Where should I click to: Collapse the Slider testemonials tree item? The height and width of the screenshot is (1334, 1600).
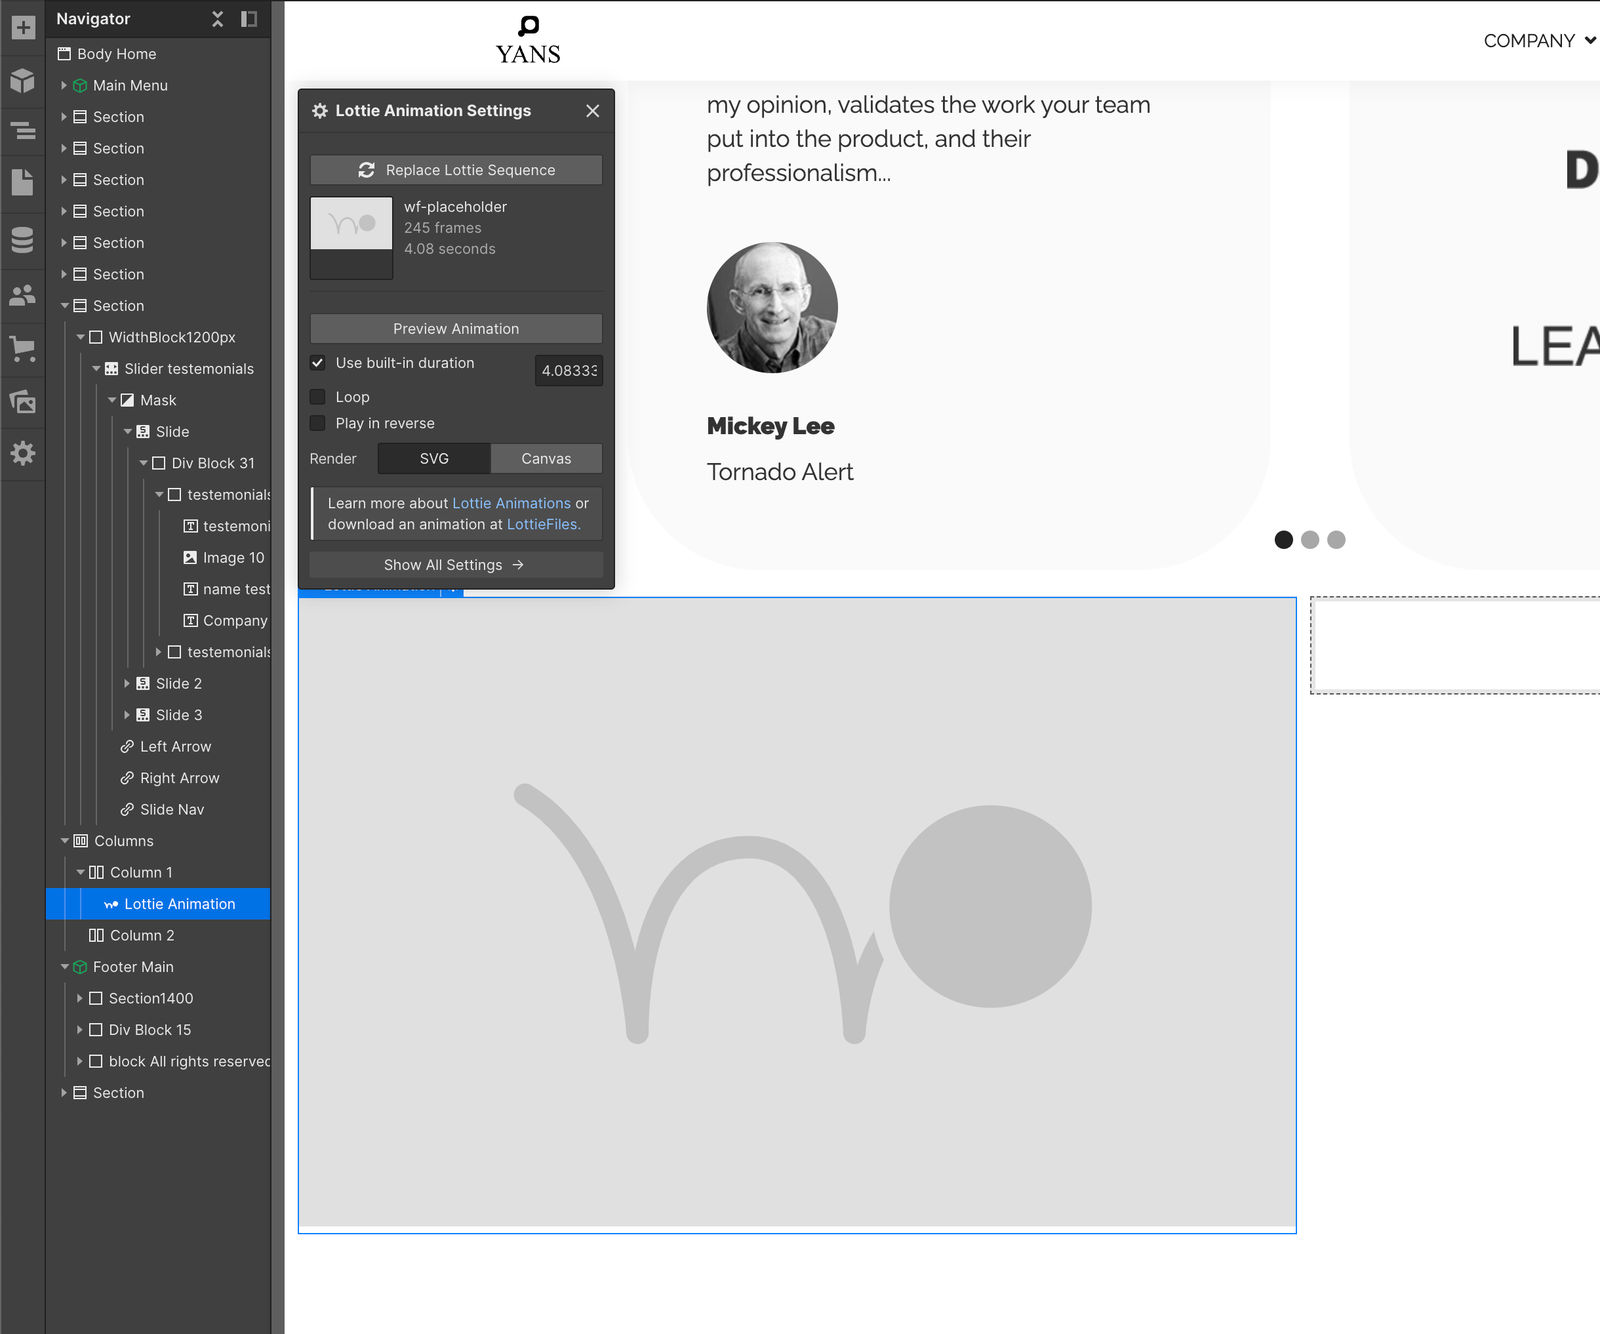click(96, 368)
